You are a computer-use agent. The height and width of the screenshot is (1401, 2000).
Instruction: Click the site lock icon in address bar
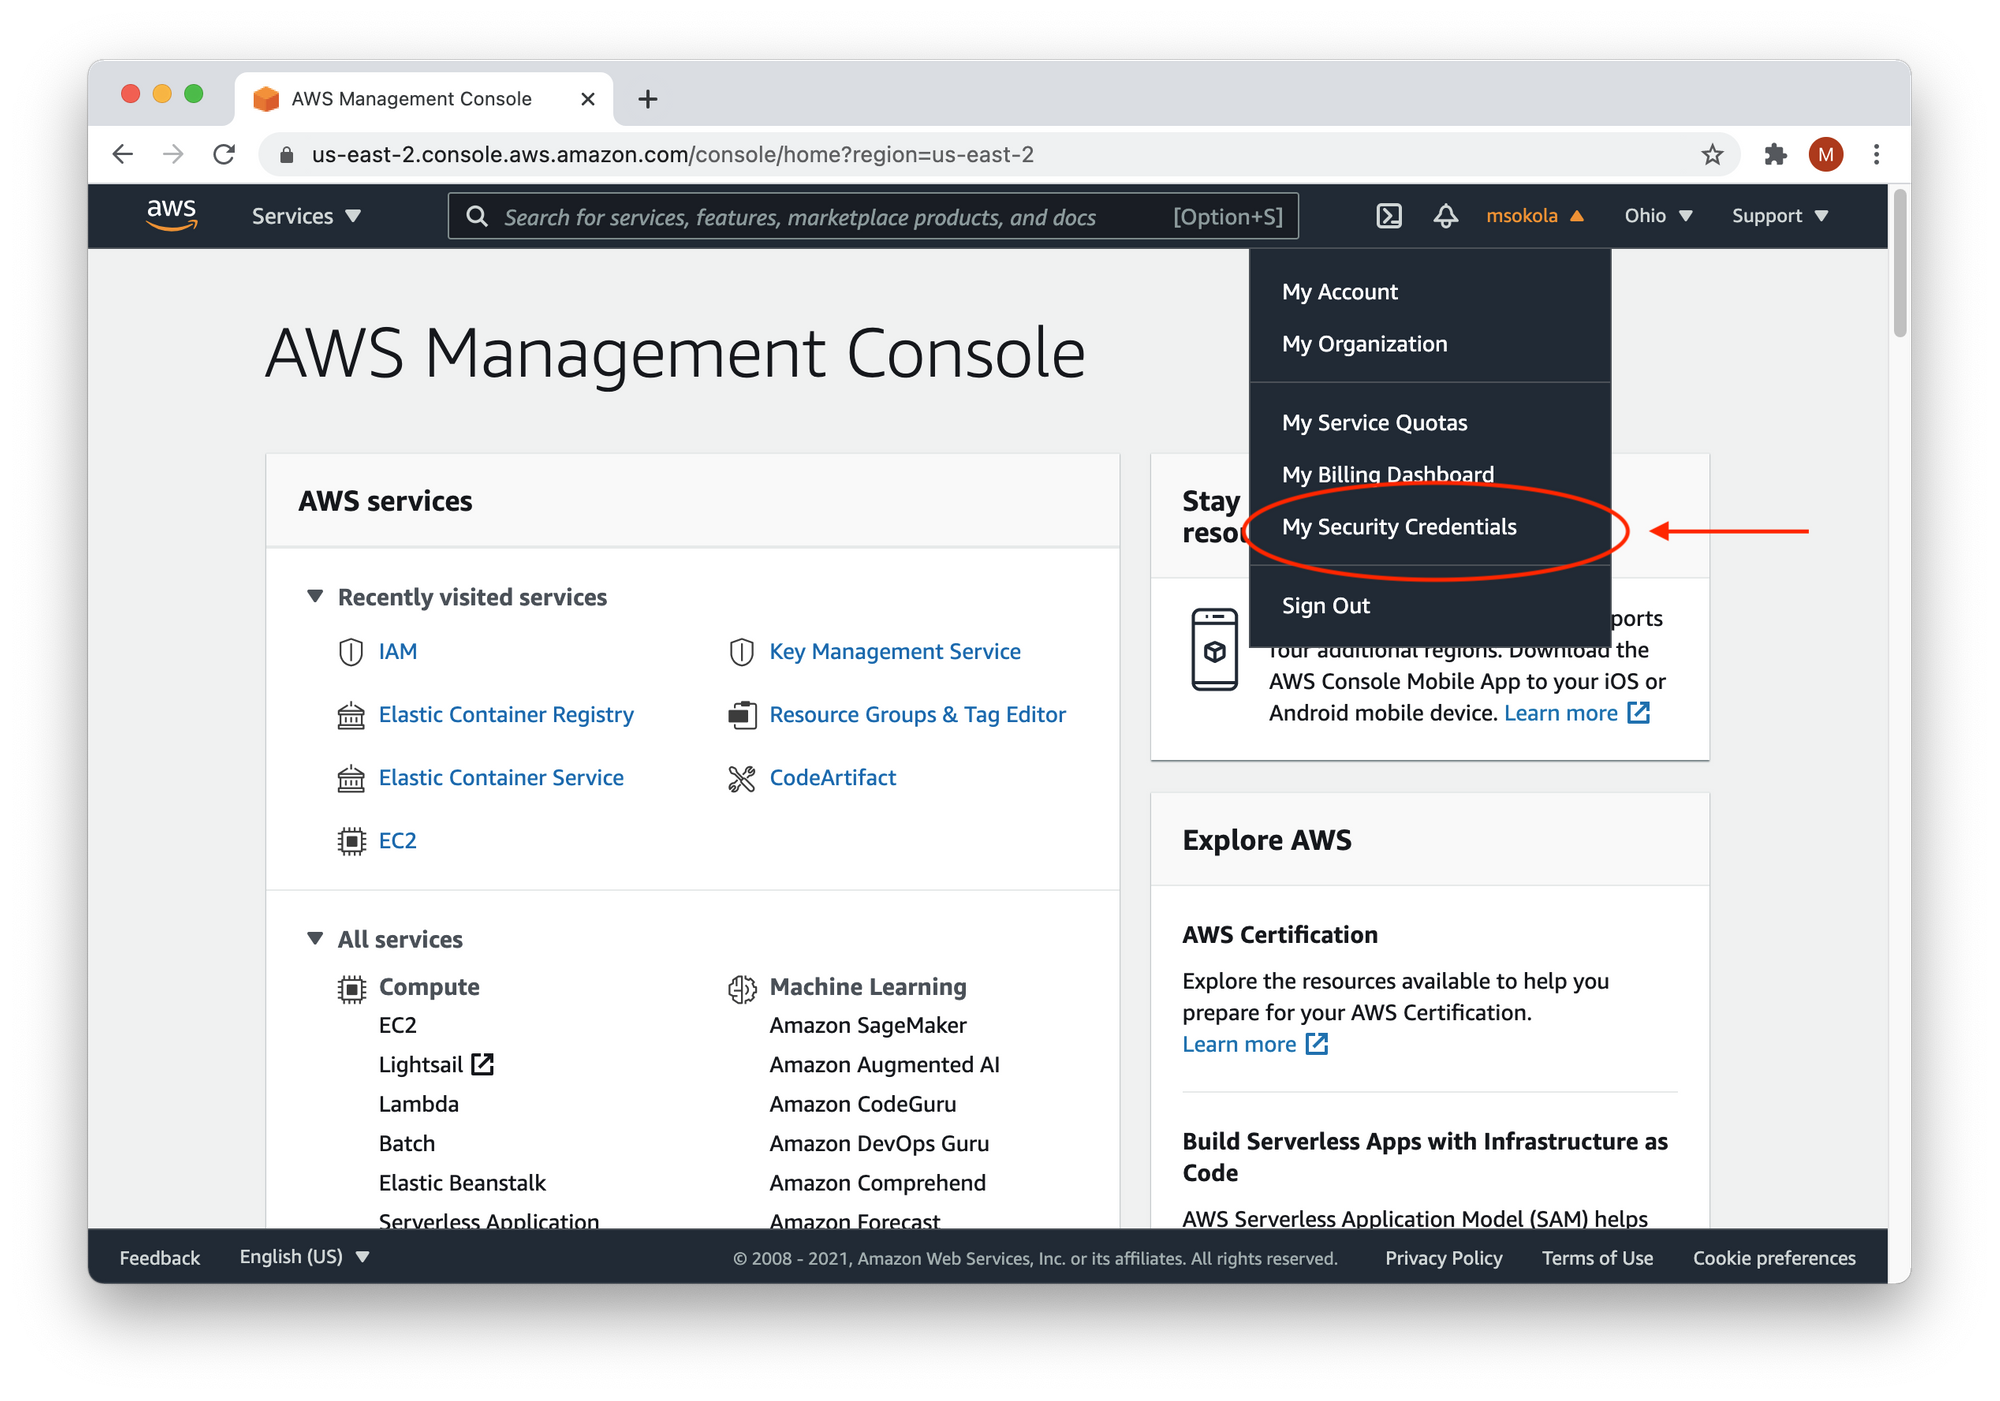[x=287, y=155]
